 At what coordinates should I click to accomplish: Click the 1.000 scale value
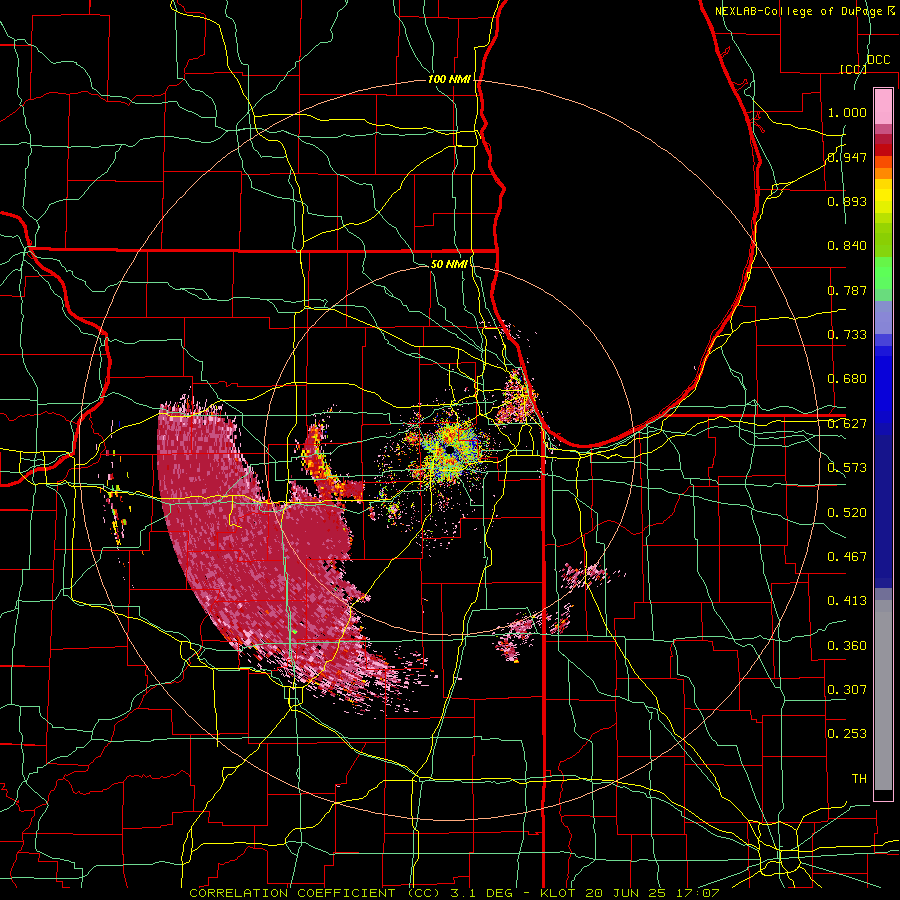point(847,112)
